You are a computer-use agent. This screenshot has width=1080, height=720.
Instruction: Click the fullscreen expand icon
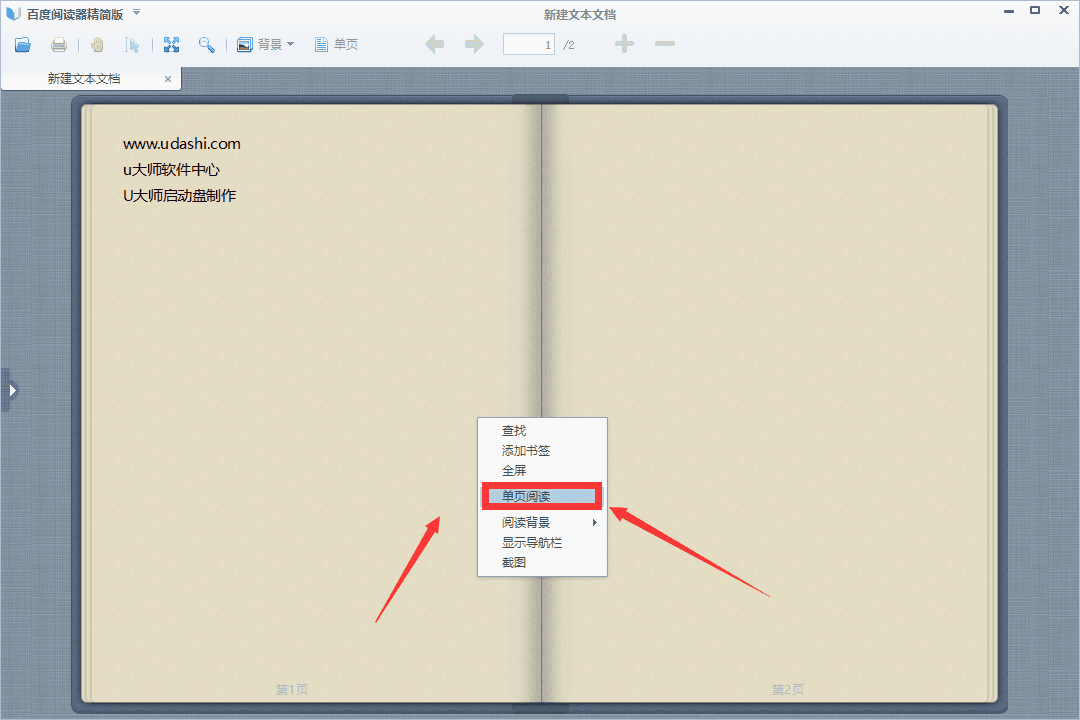(x=172, y=45)
